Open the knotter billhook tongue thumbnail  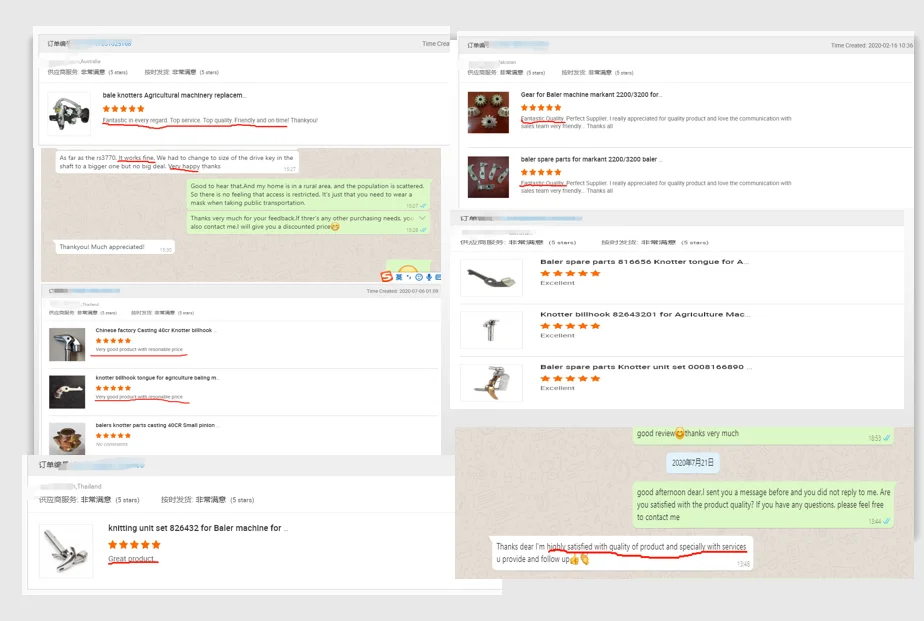[x=67, y=392]
